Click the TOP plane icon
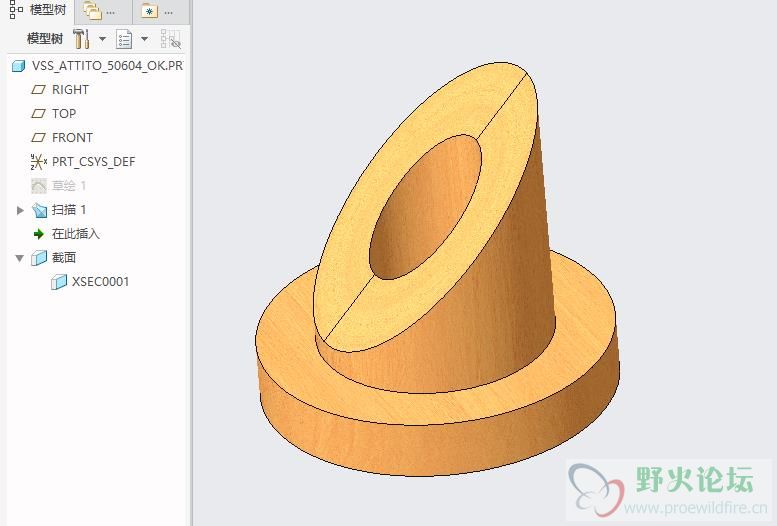777x526 pixels. click(x=38, y=114)
